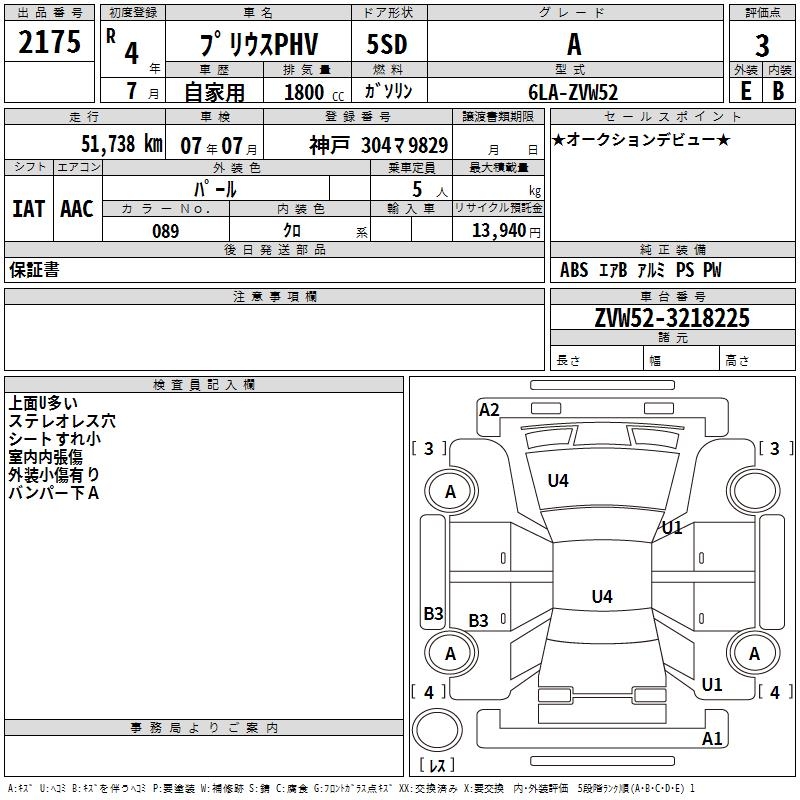This screenshot has width=800, height=800.
Task: Click the bottom-left wheel circle marked A
Action: (x=450, y=654)
